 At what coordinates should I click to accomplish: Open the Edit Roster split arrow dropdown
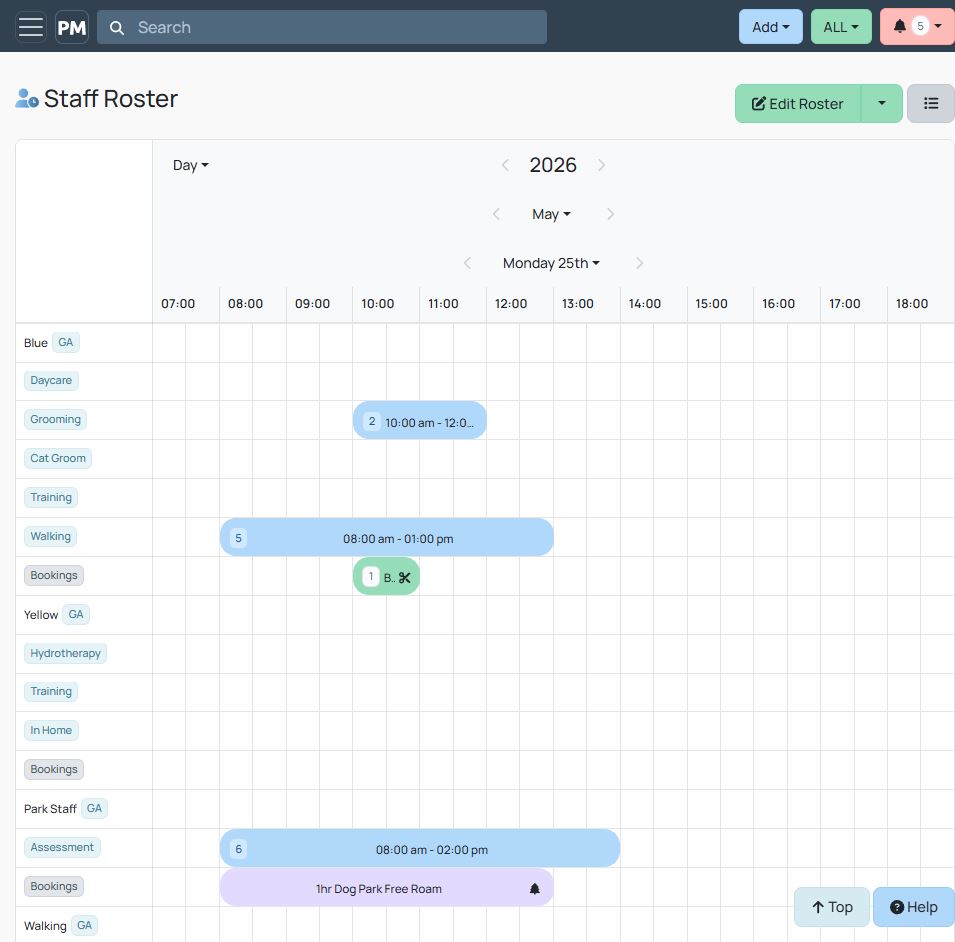(x=881, y=104)
